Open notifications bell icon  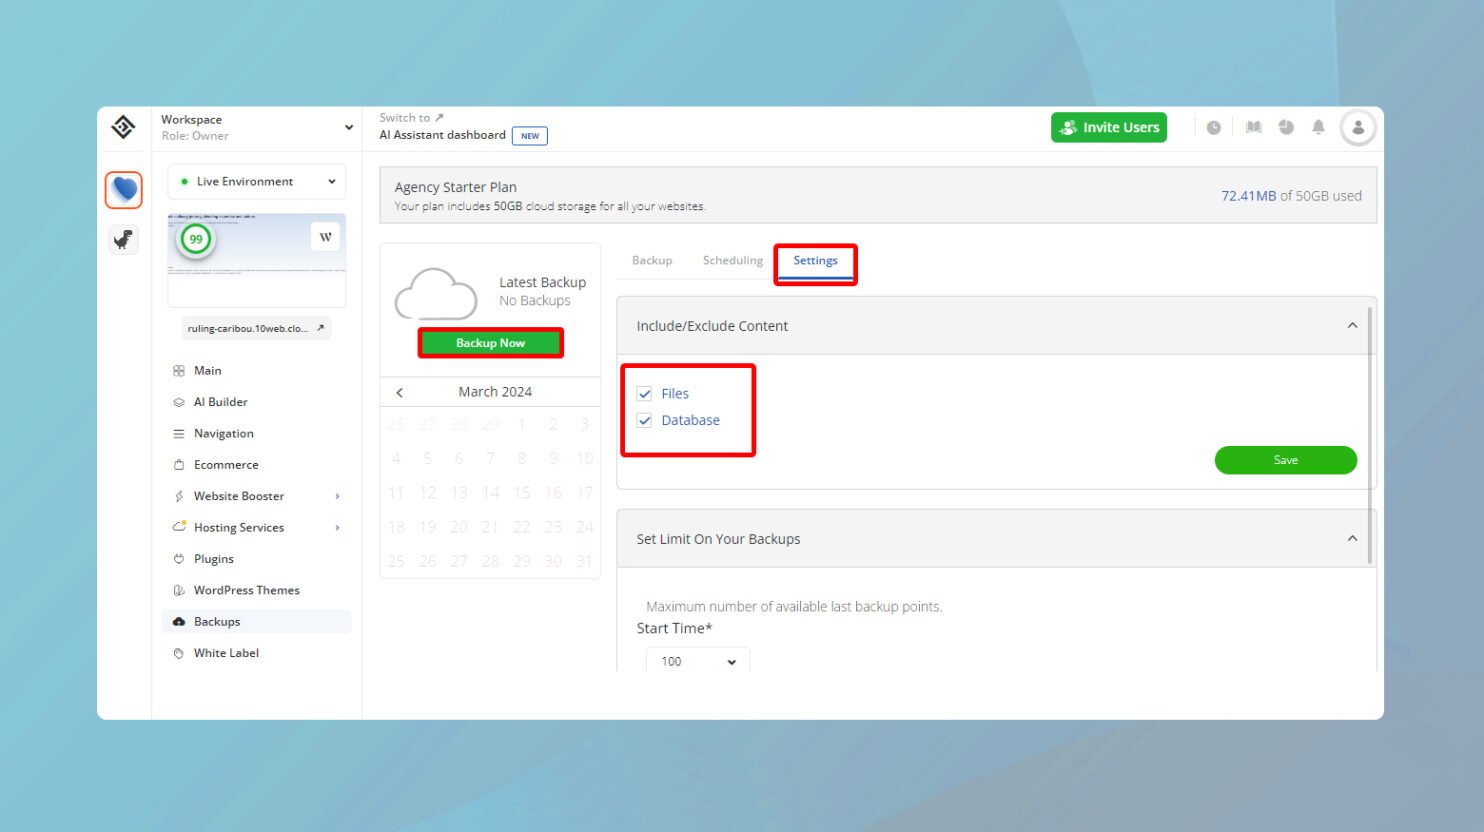click(1318, 128)
